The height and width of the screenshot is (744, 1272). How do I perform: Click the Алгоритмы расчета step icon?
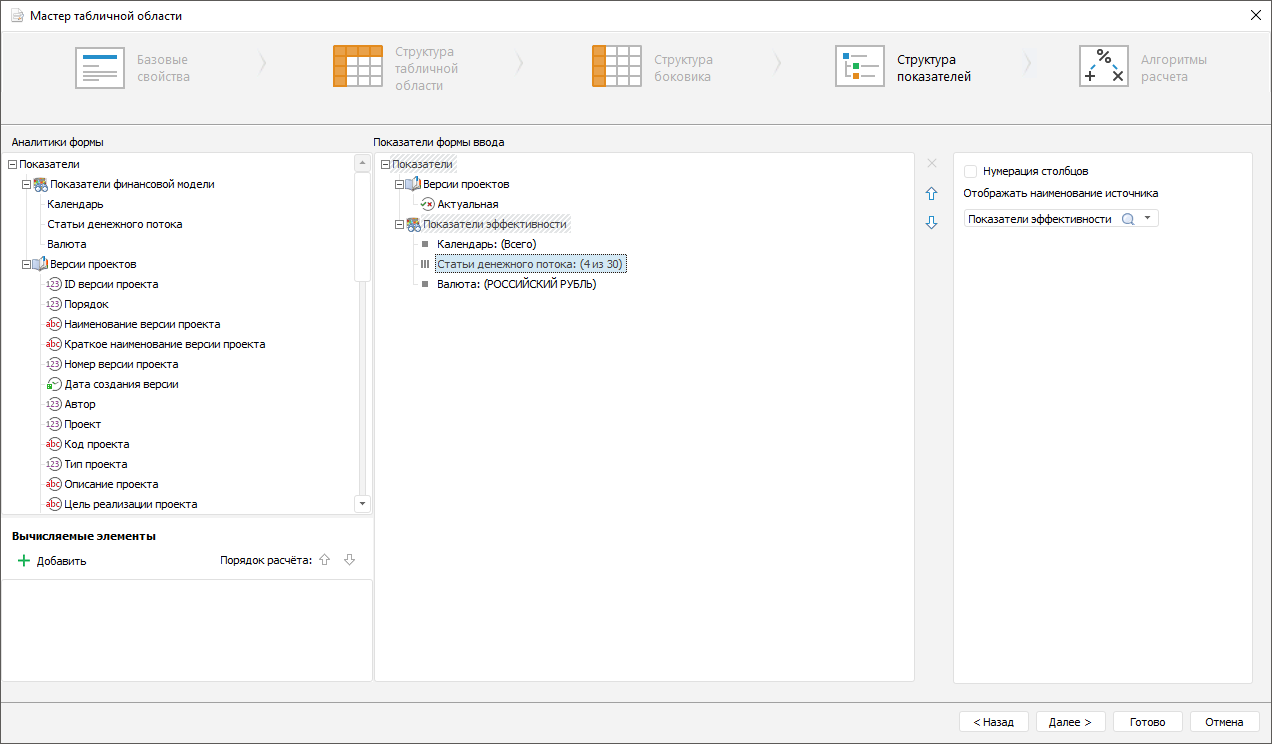(x=1104, y=67)
